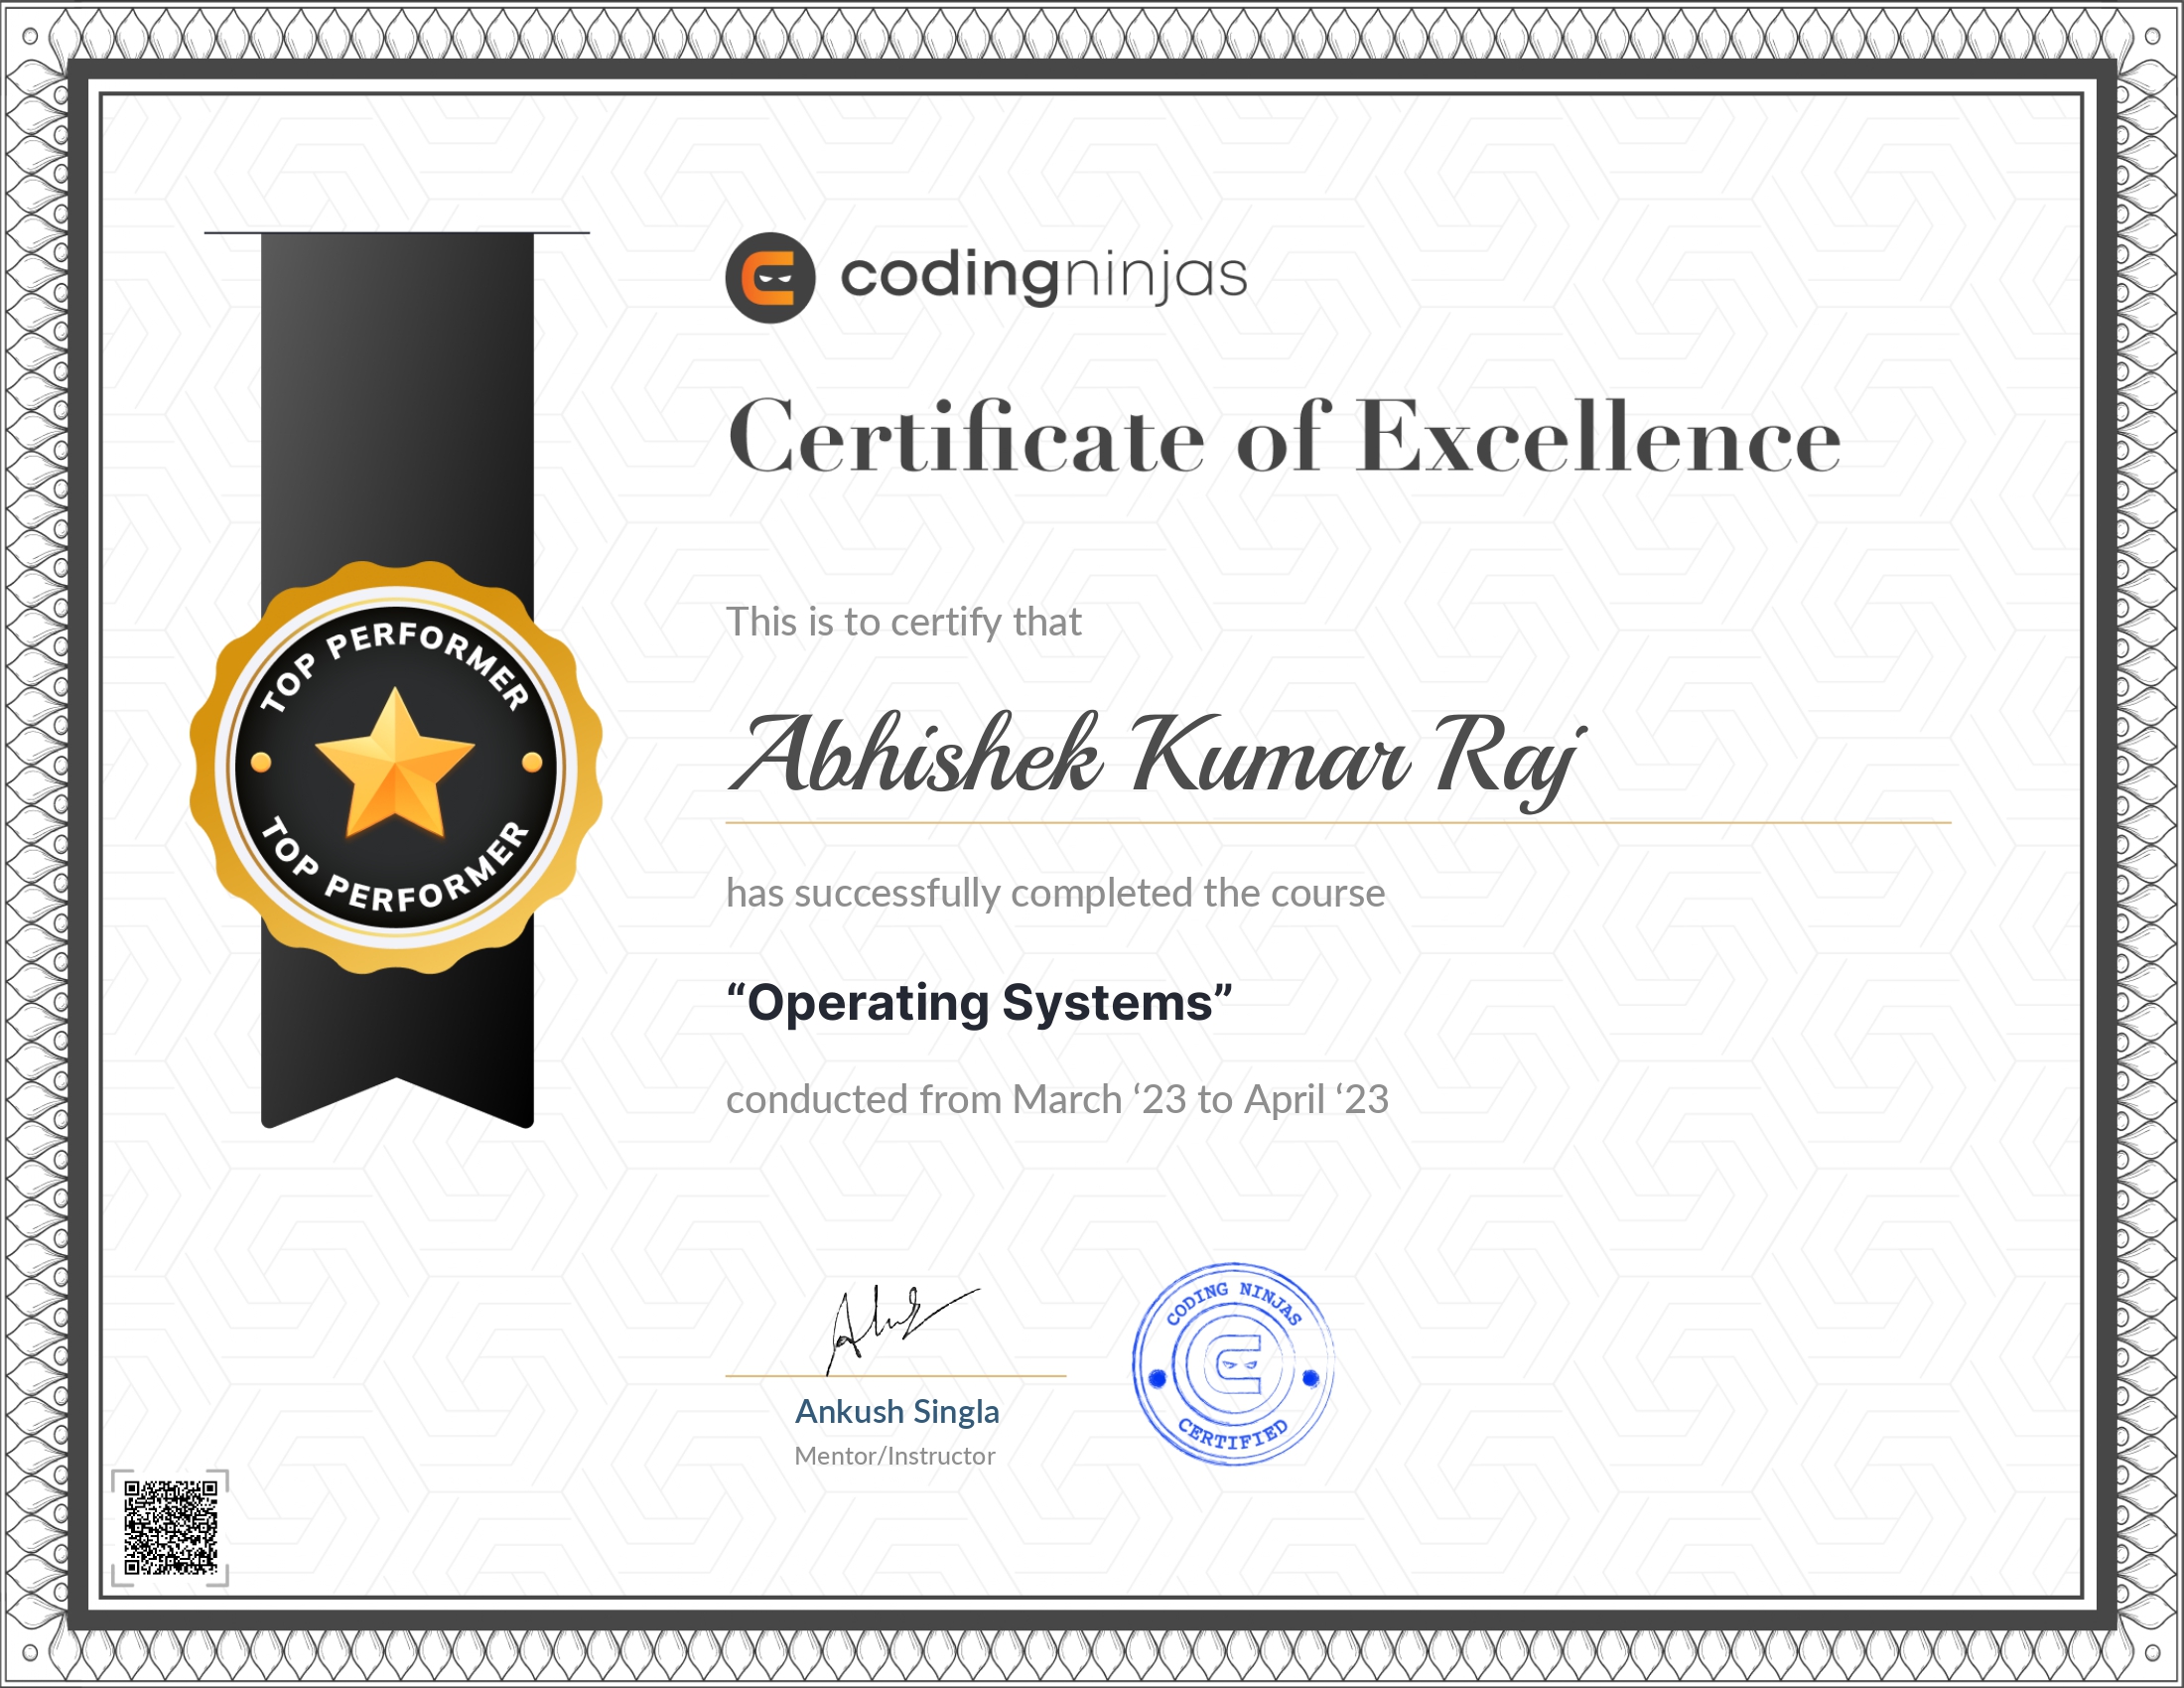2184x1688 pixels.
Task: Click the gold star on the badge
Action: click(x=395, y=763)
